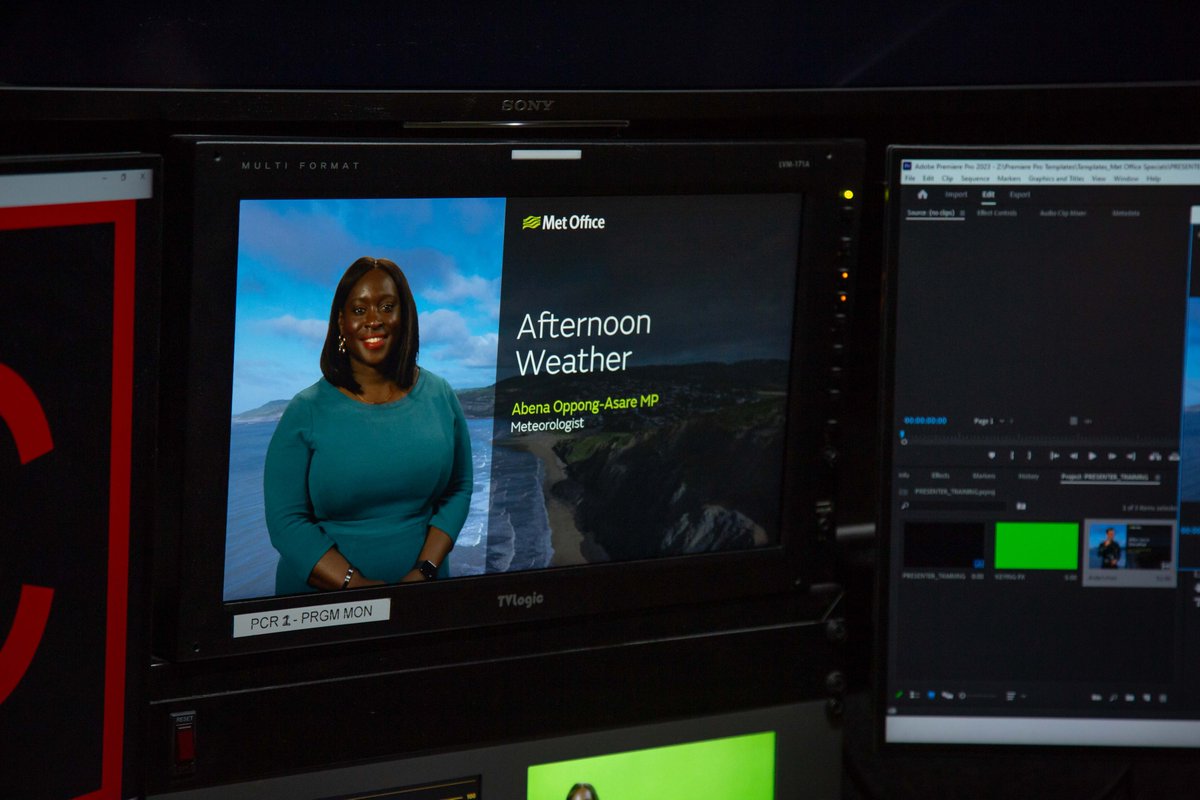Screen dimensions: 1200x800
Task: Click the New Item icon
Action: pos(1147,697)
